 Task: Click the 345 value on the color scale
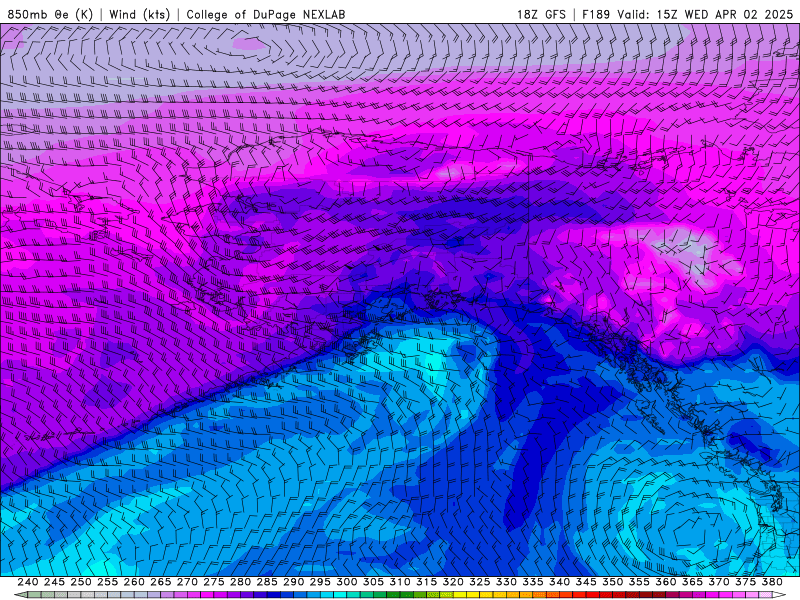(586, 582)
